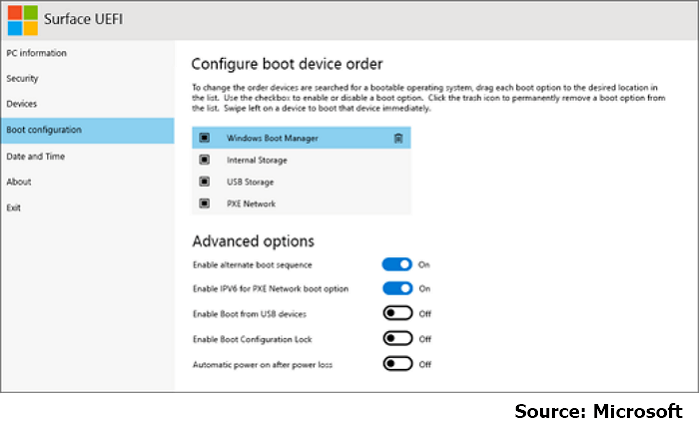
Task: Enable Boot from USB devices switch
Action: pos(397,314)
